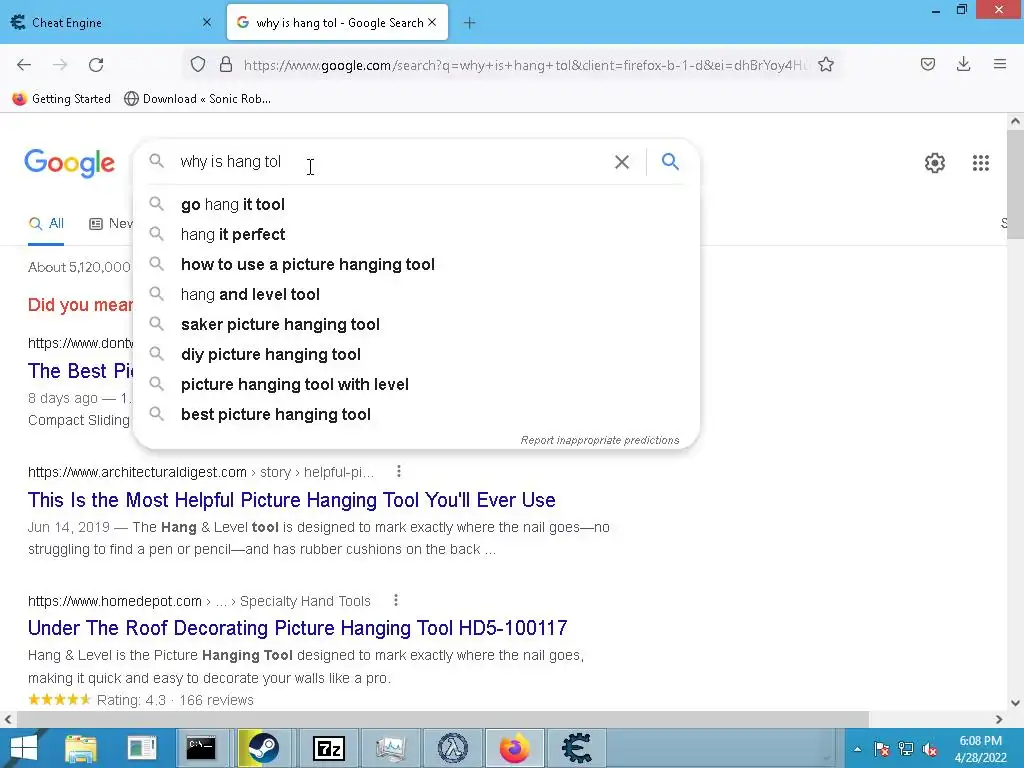Click the Firefox taskbar icon
Viewport: 1024px width, 768px height.
pyautogui.click(x=515, y=748)
